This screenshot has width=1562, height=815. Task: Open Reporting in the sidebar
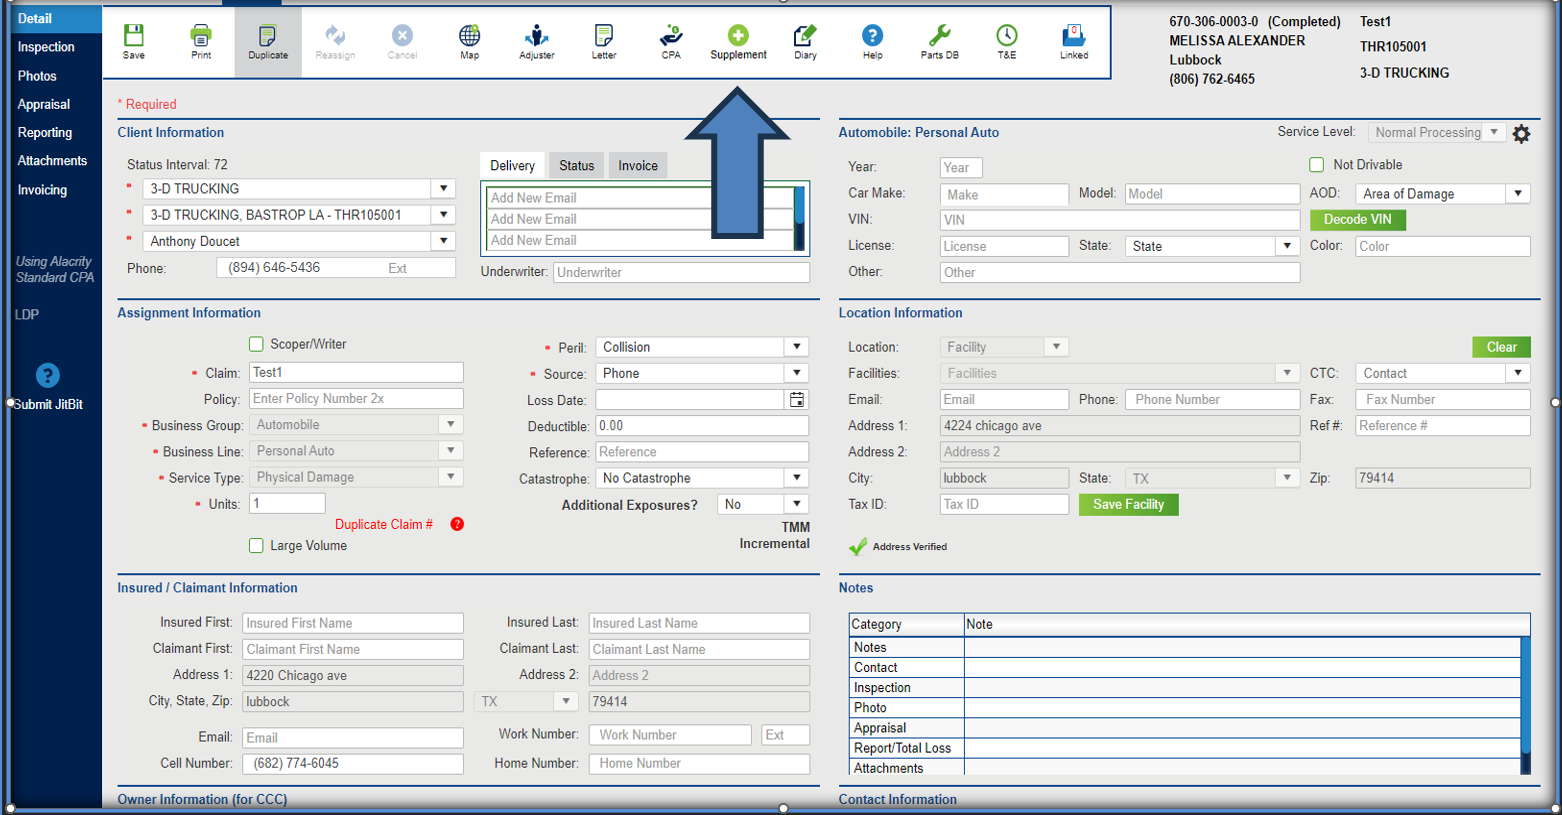pos(45,132)
